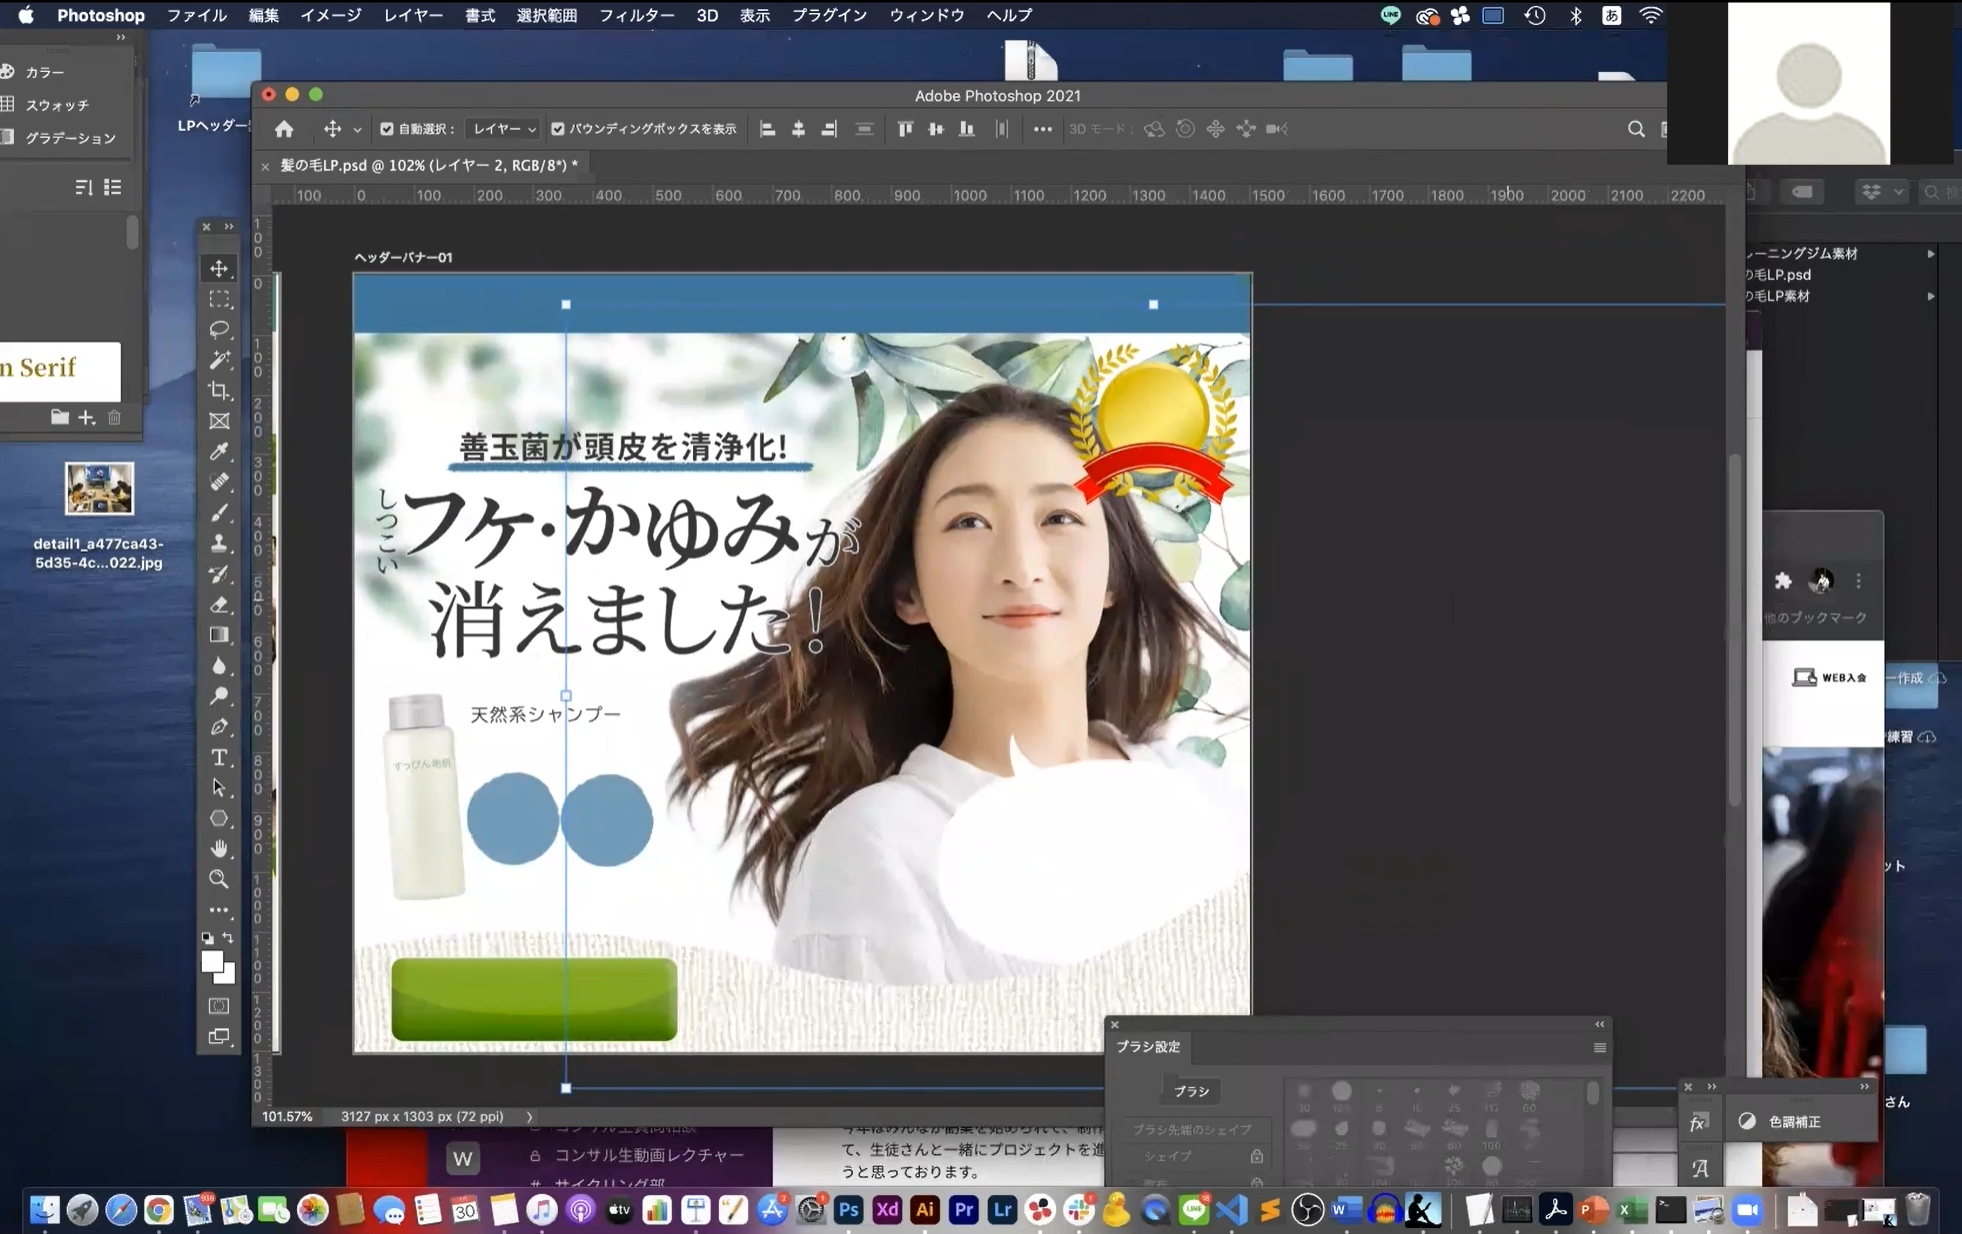Image resolution: width=1962 pixels, height=1234 pixels.
Task: Close the 髪の毛LP.psd document tab
Action: tap(265, 166)
